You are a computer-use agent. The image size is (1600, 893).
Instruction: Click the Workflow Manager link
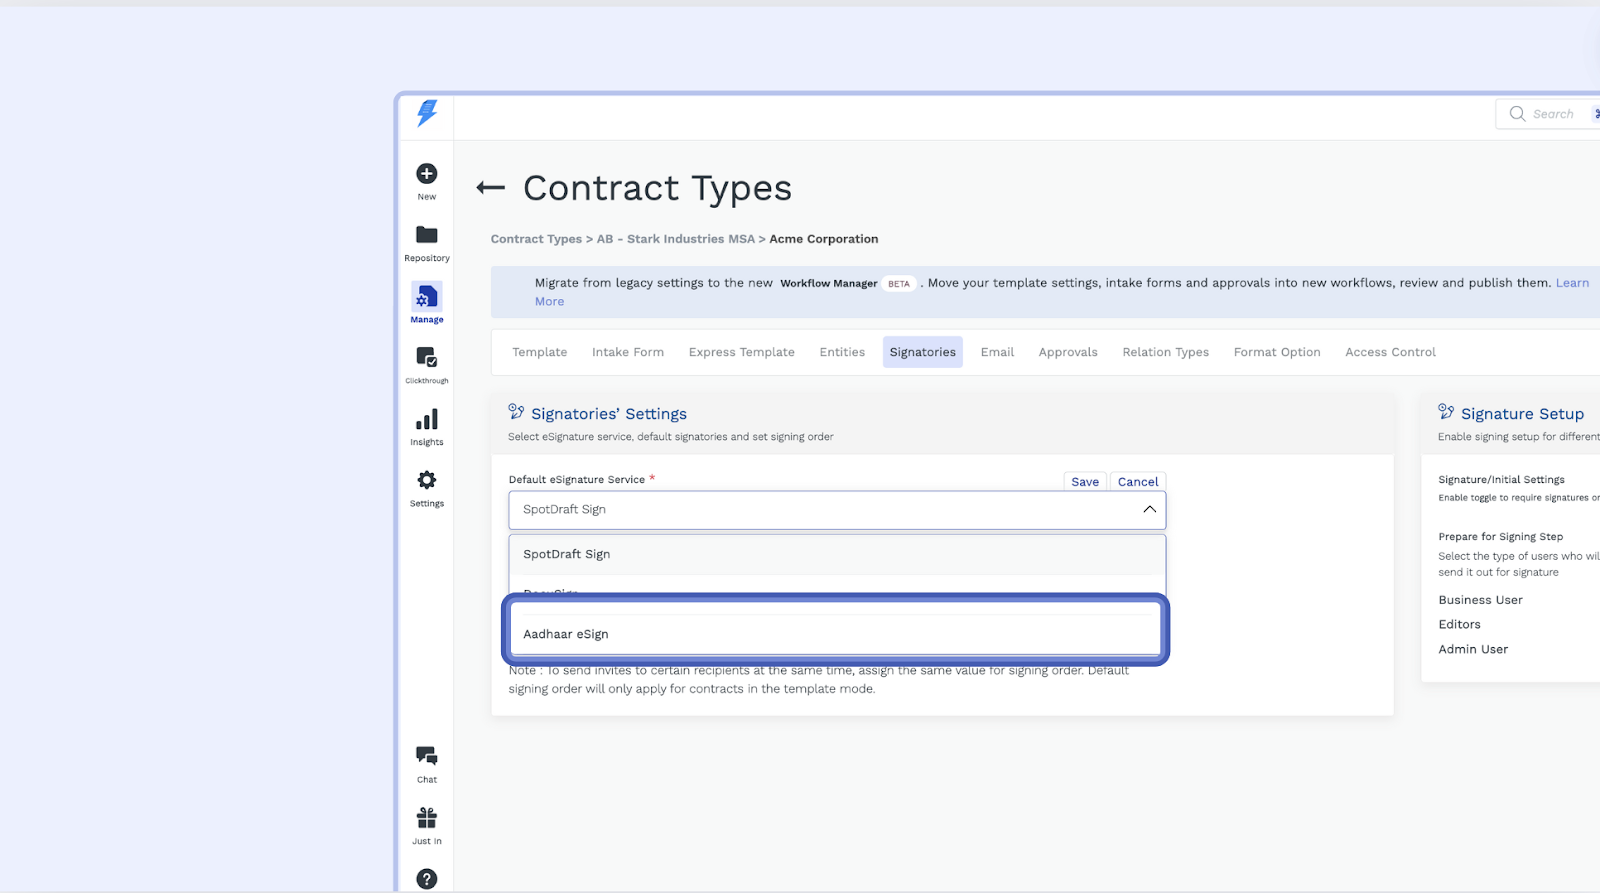829,283
